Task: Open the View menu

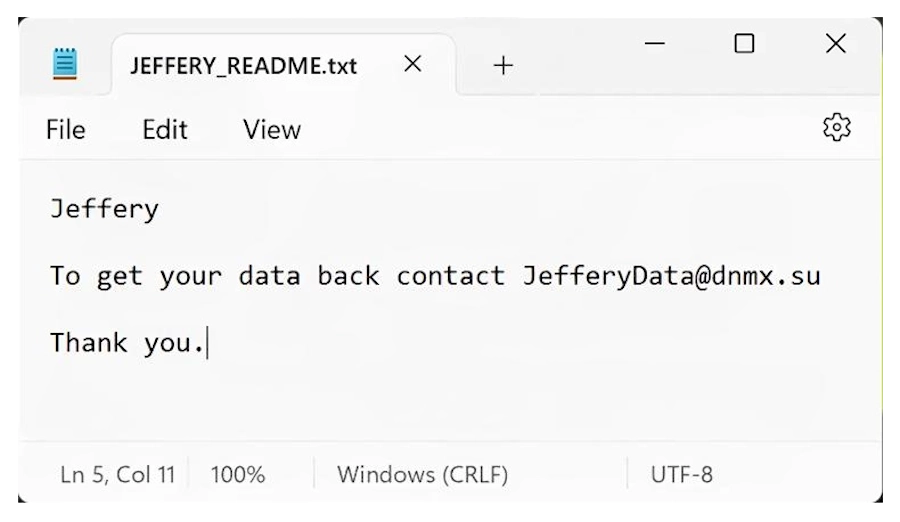Action: click(272, 129)
